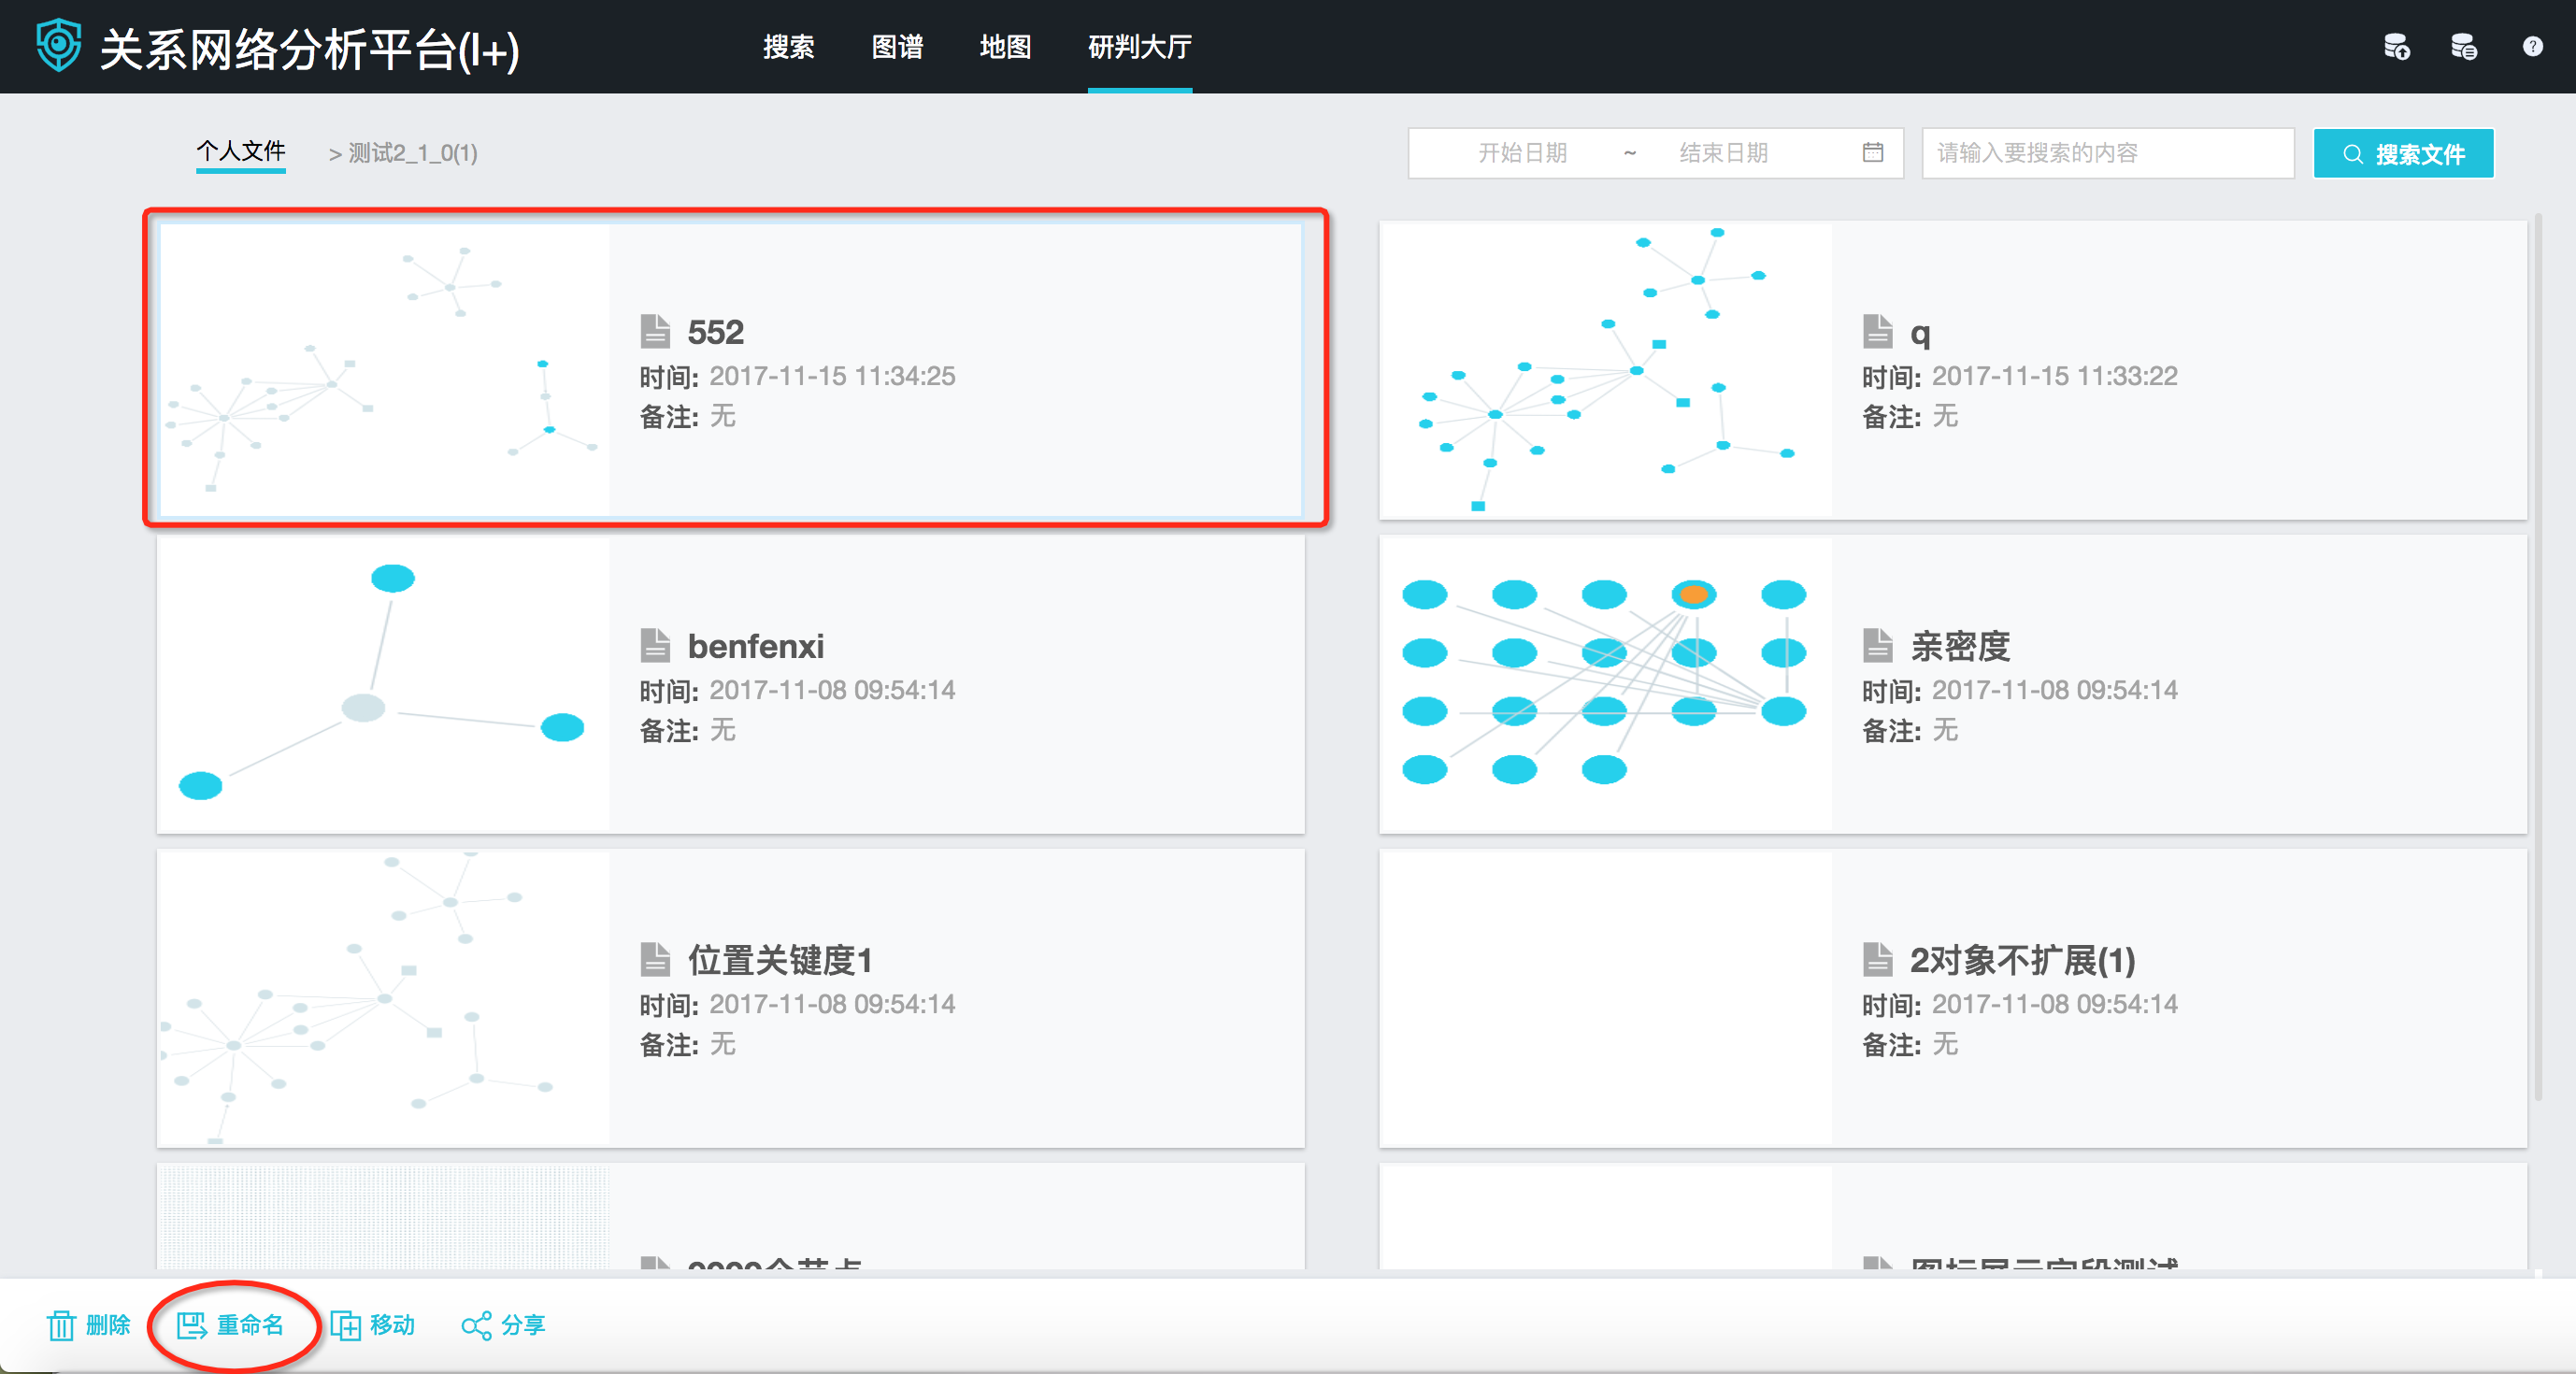Click the file icon beside 2对象不扩展(1)
The height and width of the screenshot is (1374, 2576).
(x=1877, y=959)
